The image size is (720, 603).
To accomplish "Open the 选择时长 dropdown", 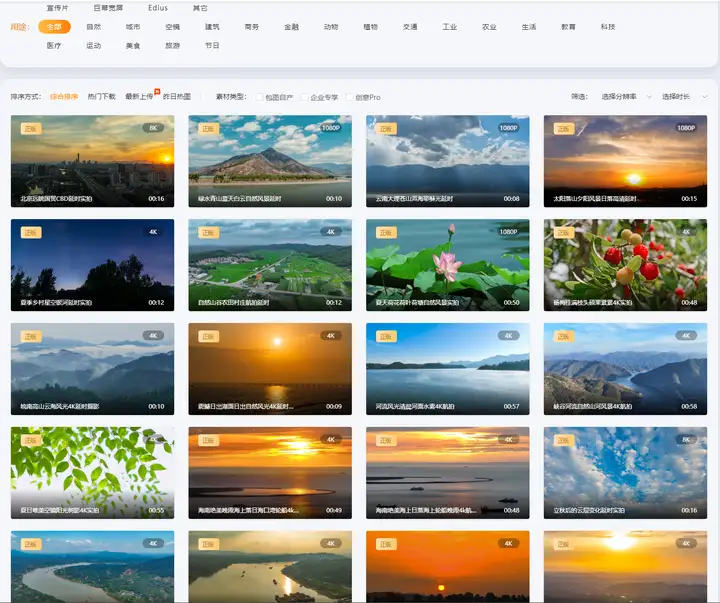I will coord(684,97).
